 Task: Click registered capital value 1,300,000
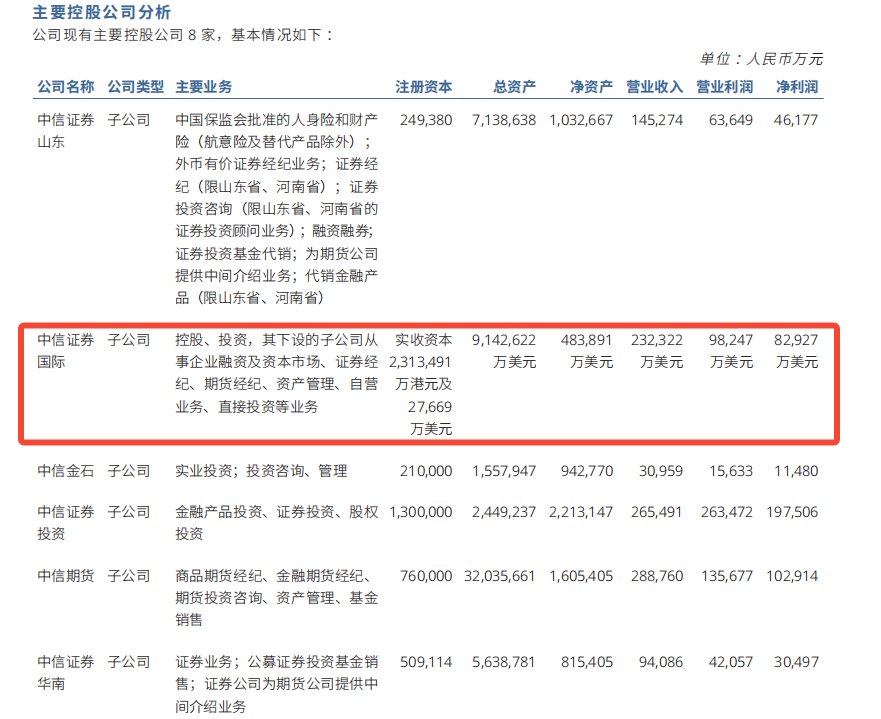click(420, 512)
